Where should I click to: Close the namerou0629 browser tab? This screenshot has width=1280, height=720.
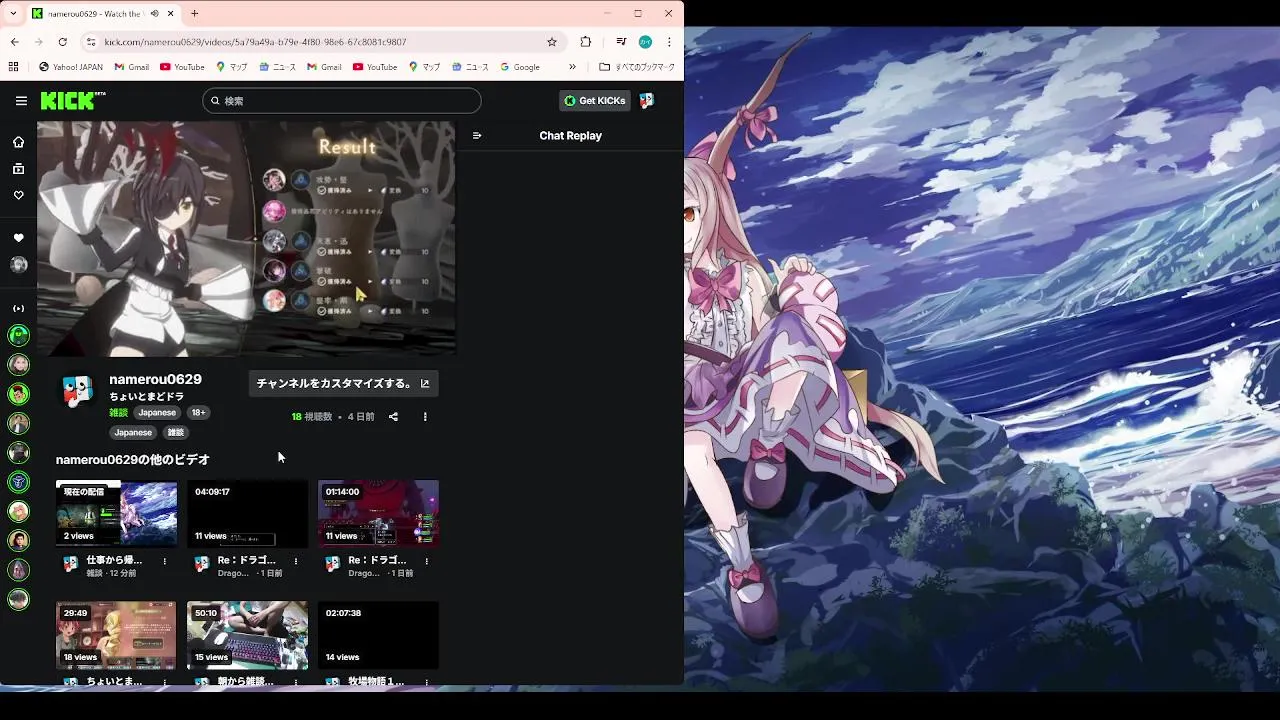pyautogui.click(x=171, y=14)
